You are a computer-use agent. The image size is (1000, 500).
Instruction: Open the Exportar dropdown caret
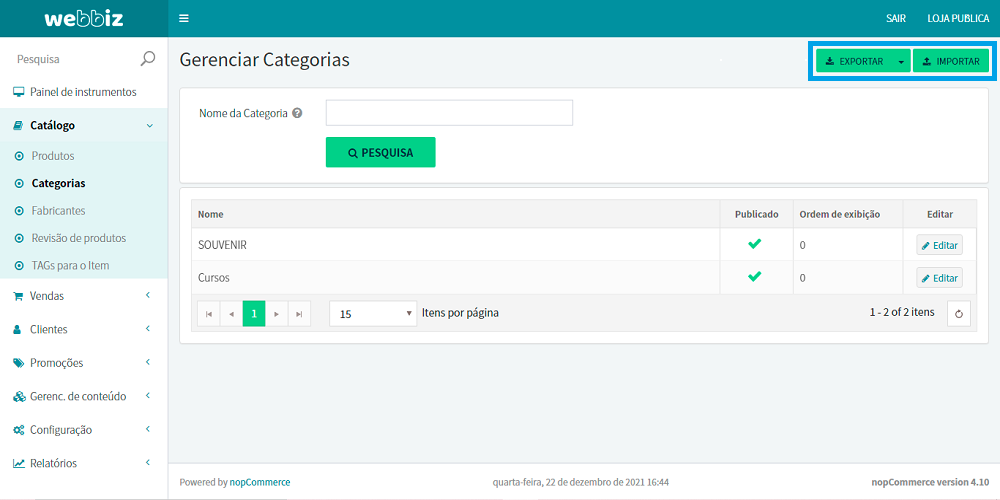[901, 61]
